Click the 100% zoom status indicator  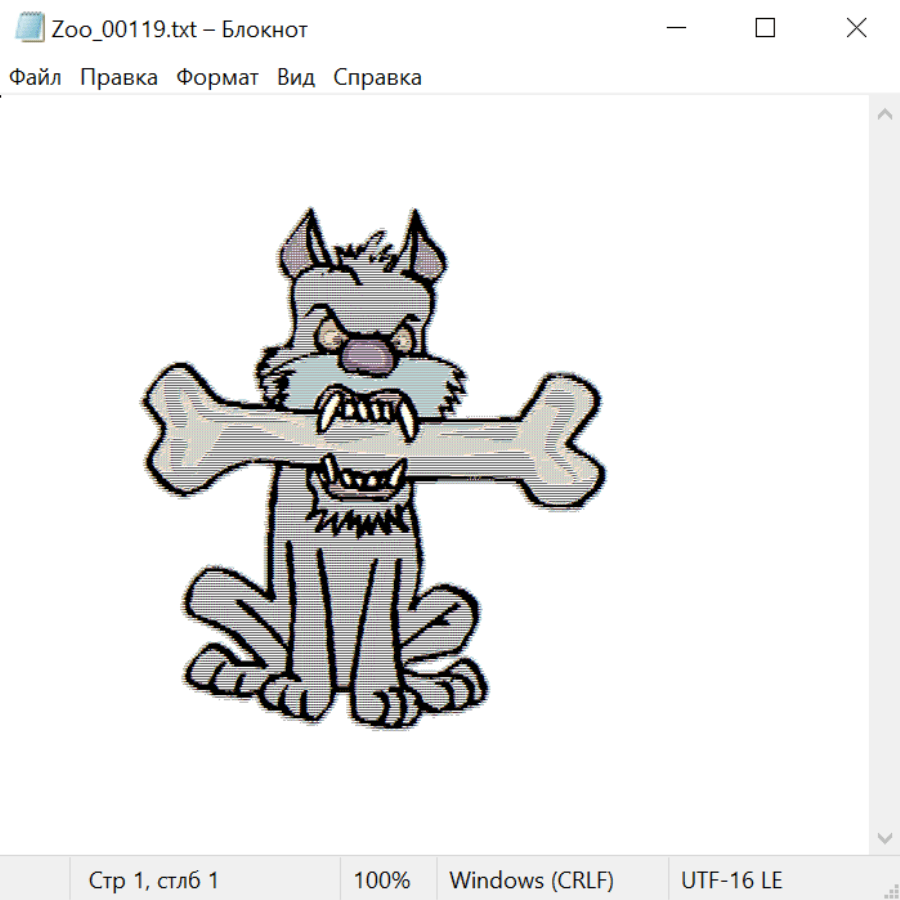click(382, 880)
